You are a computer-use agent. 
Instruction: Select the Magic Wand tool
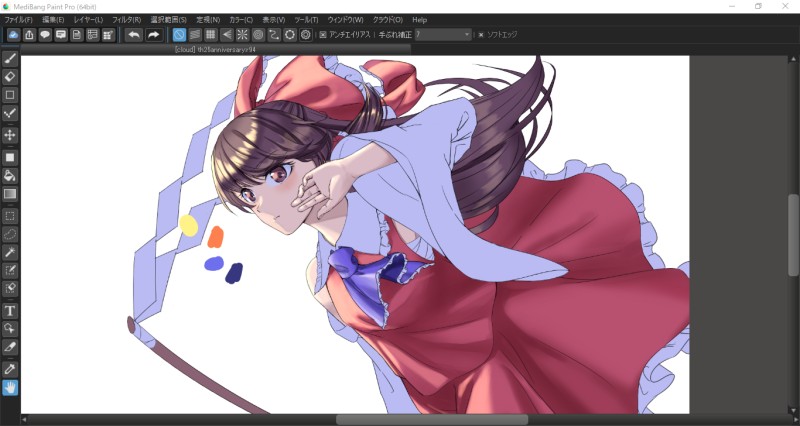coord(10,252)
